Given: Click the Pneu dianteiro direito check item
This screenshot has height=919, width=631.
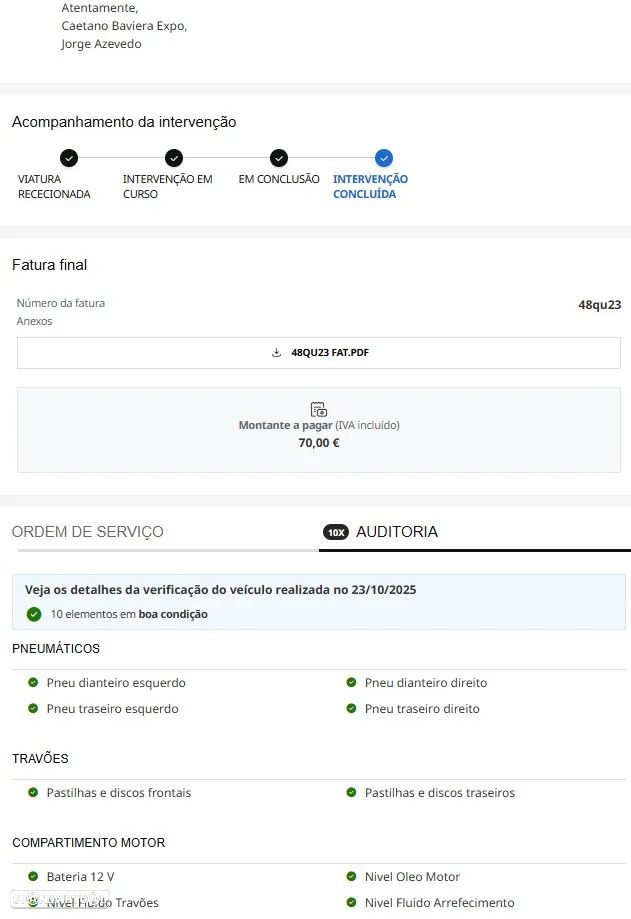Looking at the screenshot, I should (x=425, y=683).
